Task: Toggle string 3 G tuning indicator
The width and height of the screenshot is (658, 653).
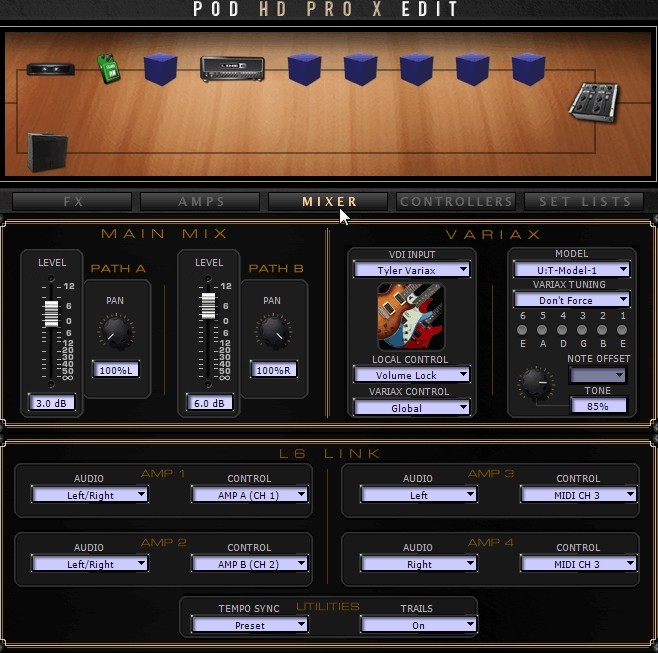Action: coord(582,330)
